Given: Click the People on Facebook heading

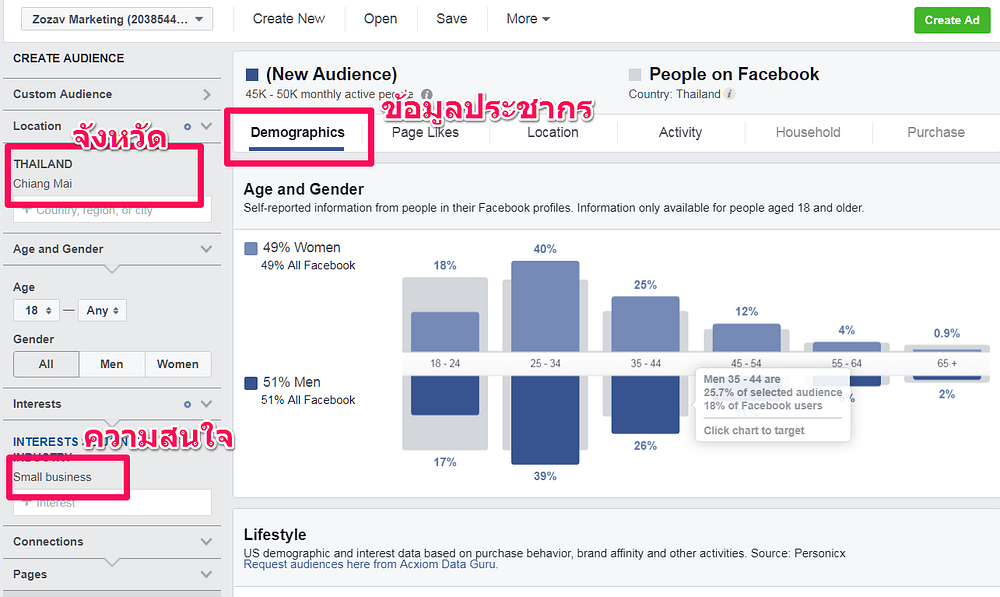Looking at the screenshot, I should pos(734,75).
